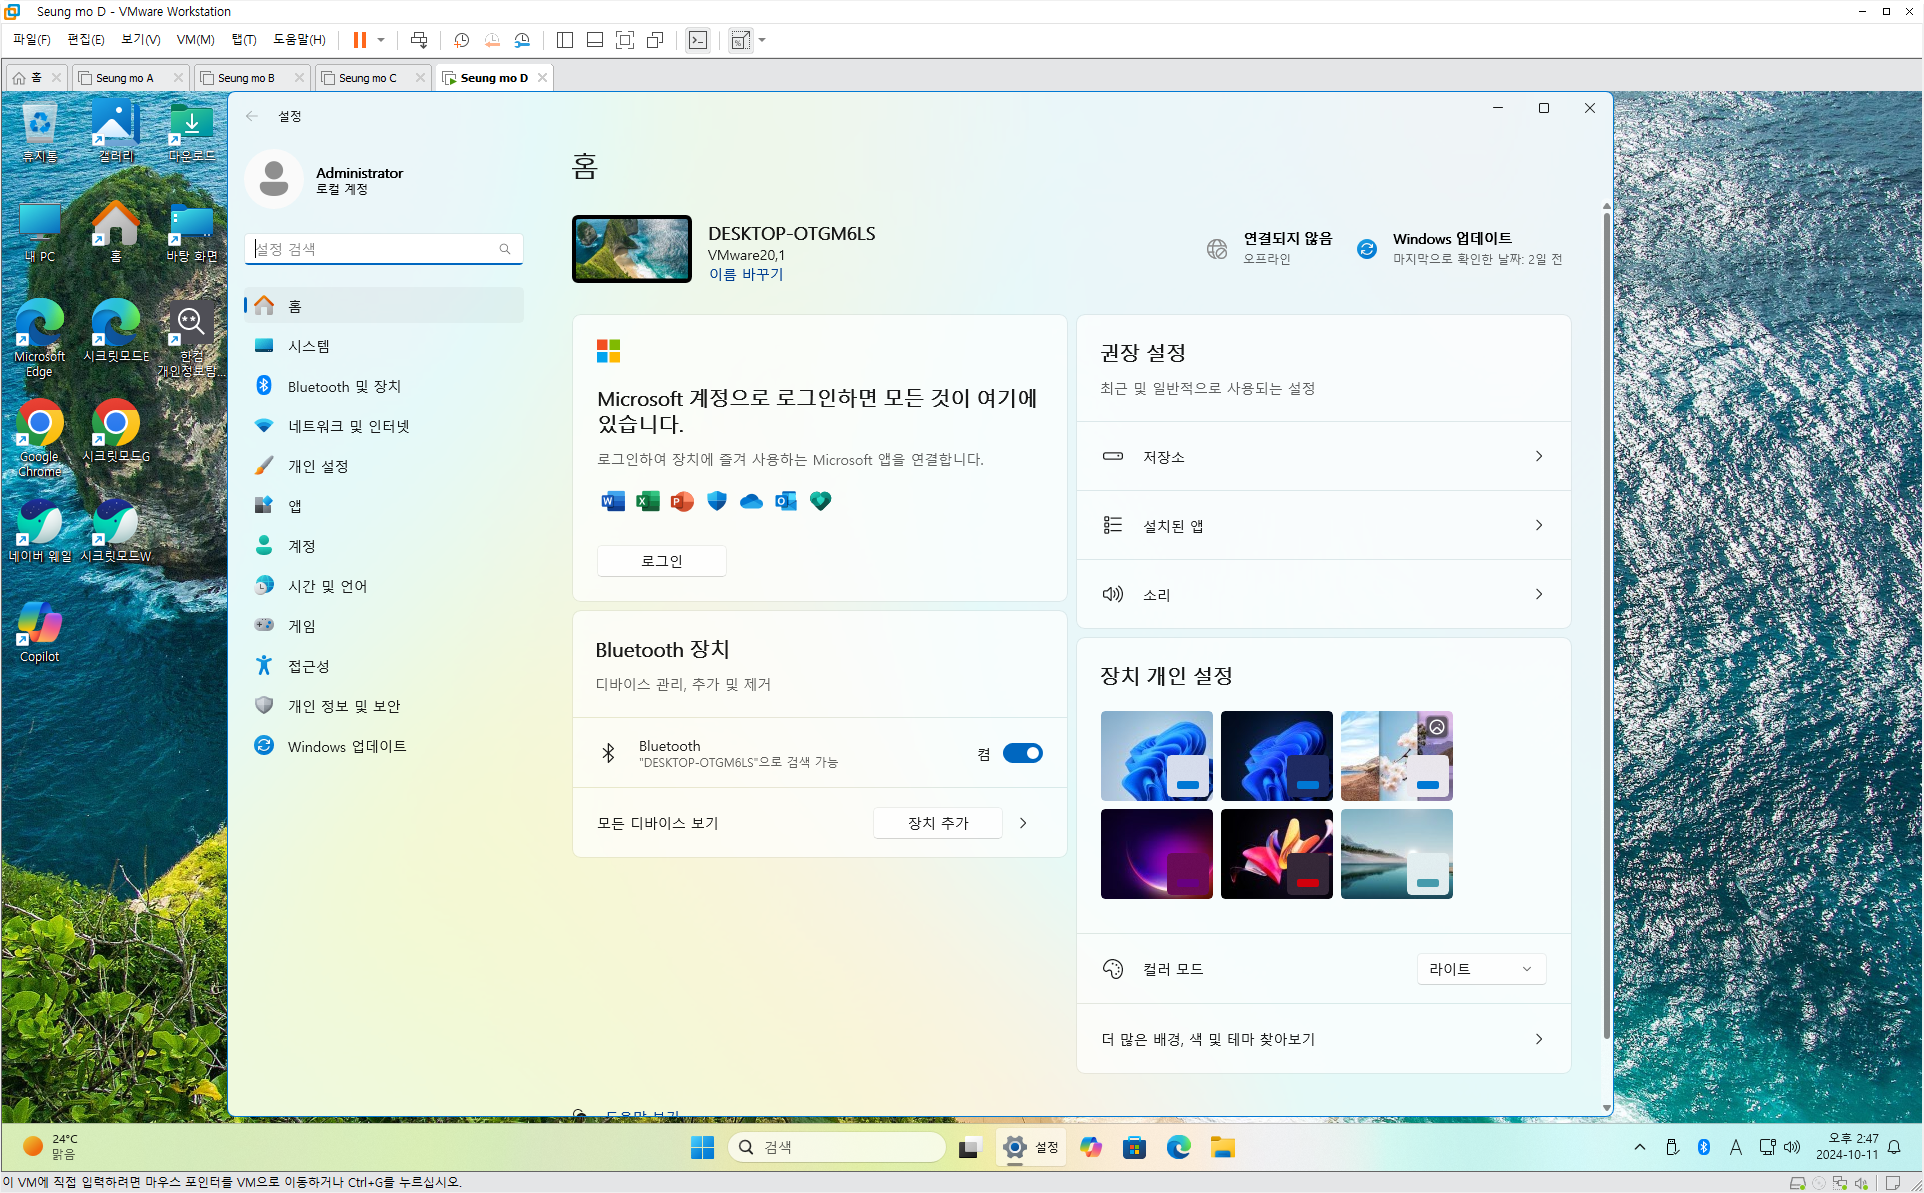
Task: Select 네트워크 및 인터넷 in sidebar
Action: [x=348, y=426]
